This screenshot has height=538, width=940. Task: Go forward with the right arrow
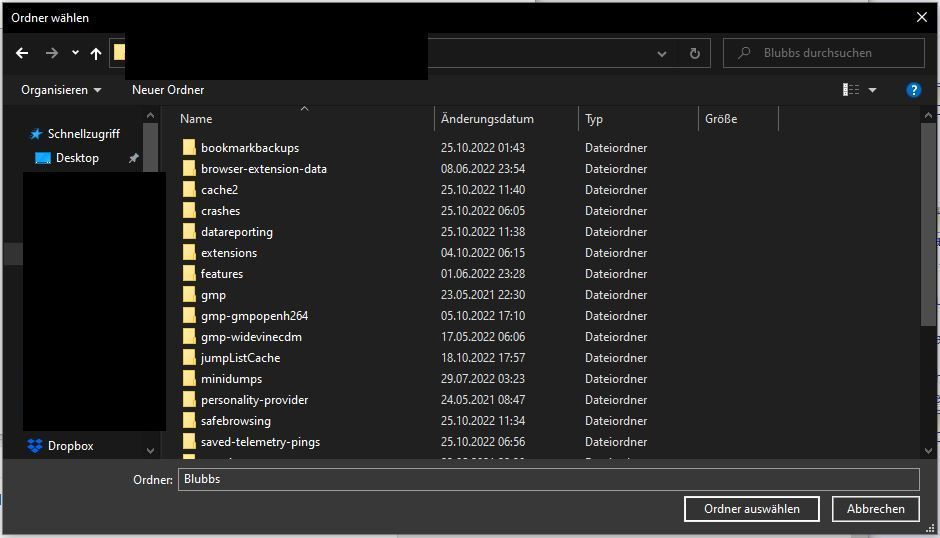[52, 53]
